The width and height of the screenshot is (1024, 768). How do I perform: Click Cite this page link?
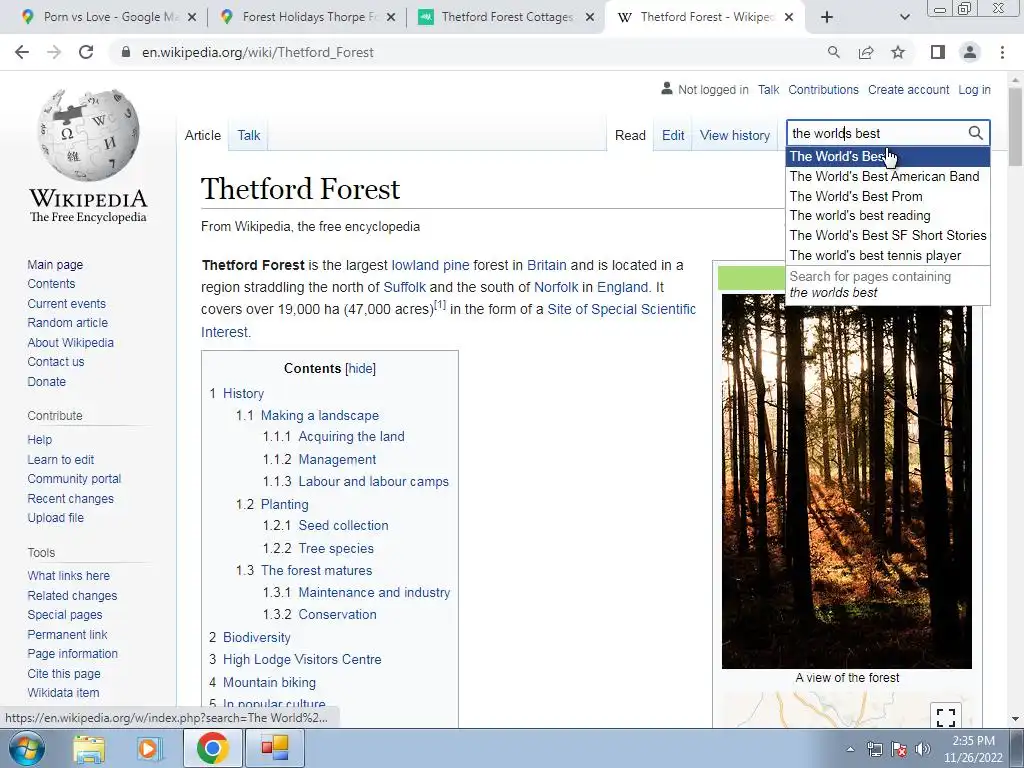[x=64, y=673]
